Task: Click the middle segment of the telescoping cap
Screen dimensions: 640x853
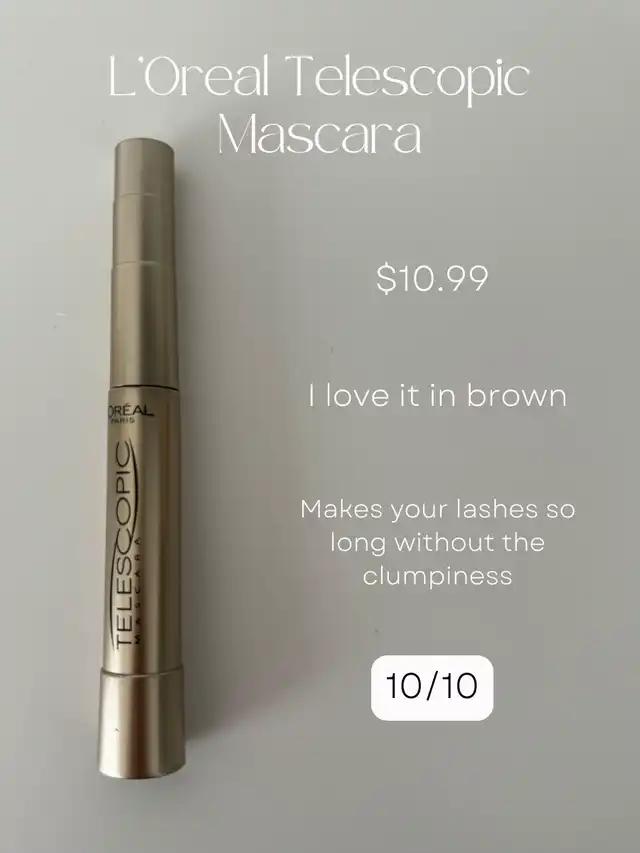Action: pos(144,227)
